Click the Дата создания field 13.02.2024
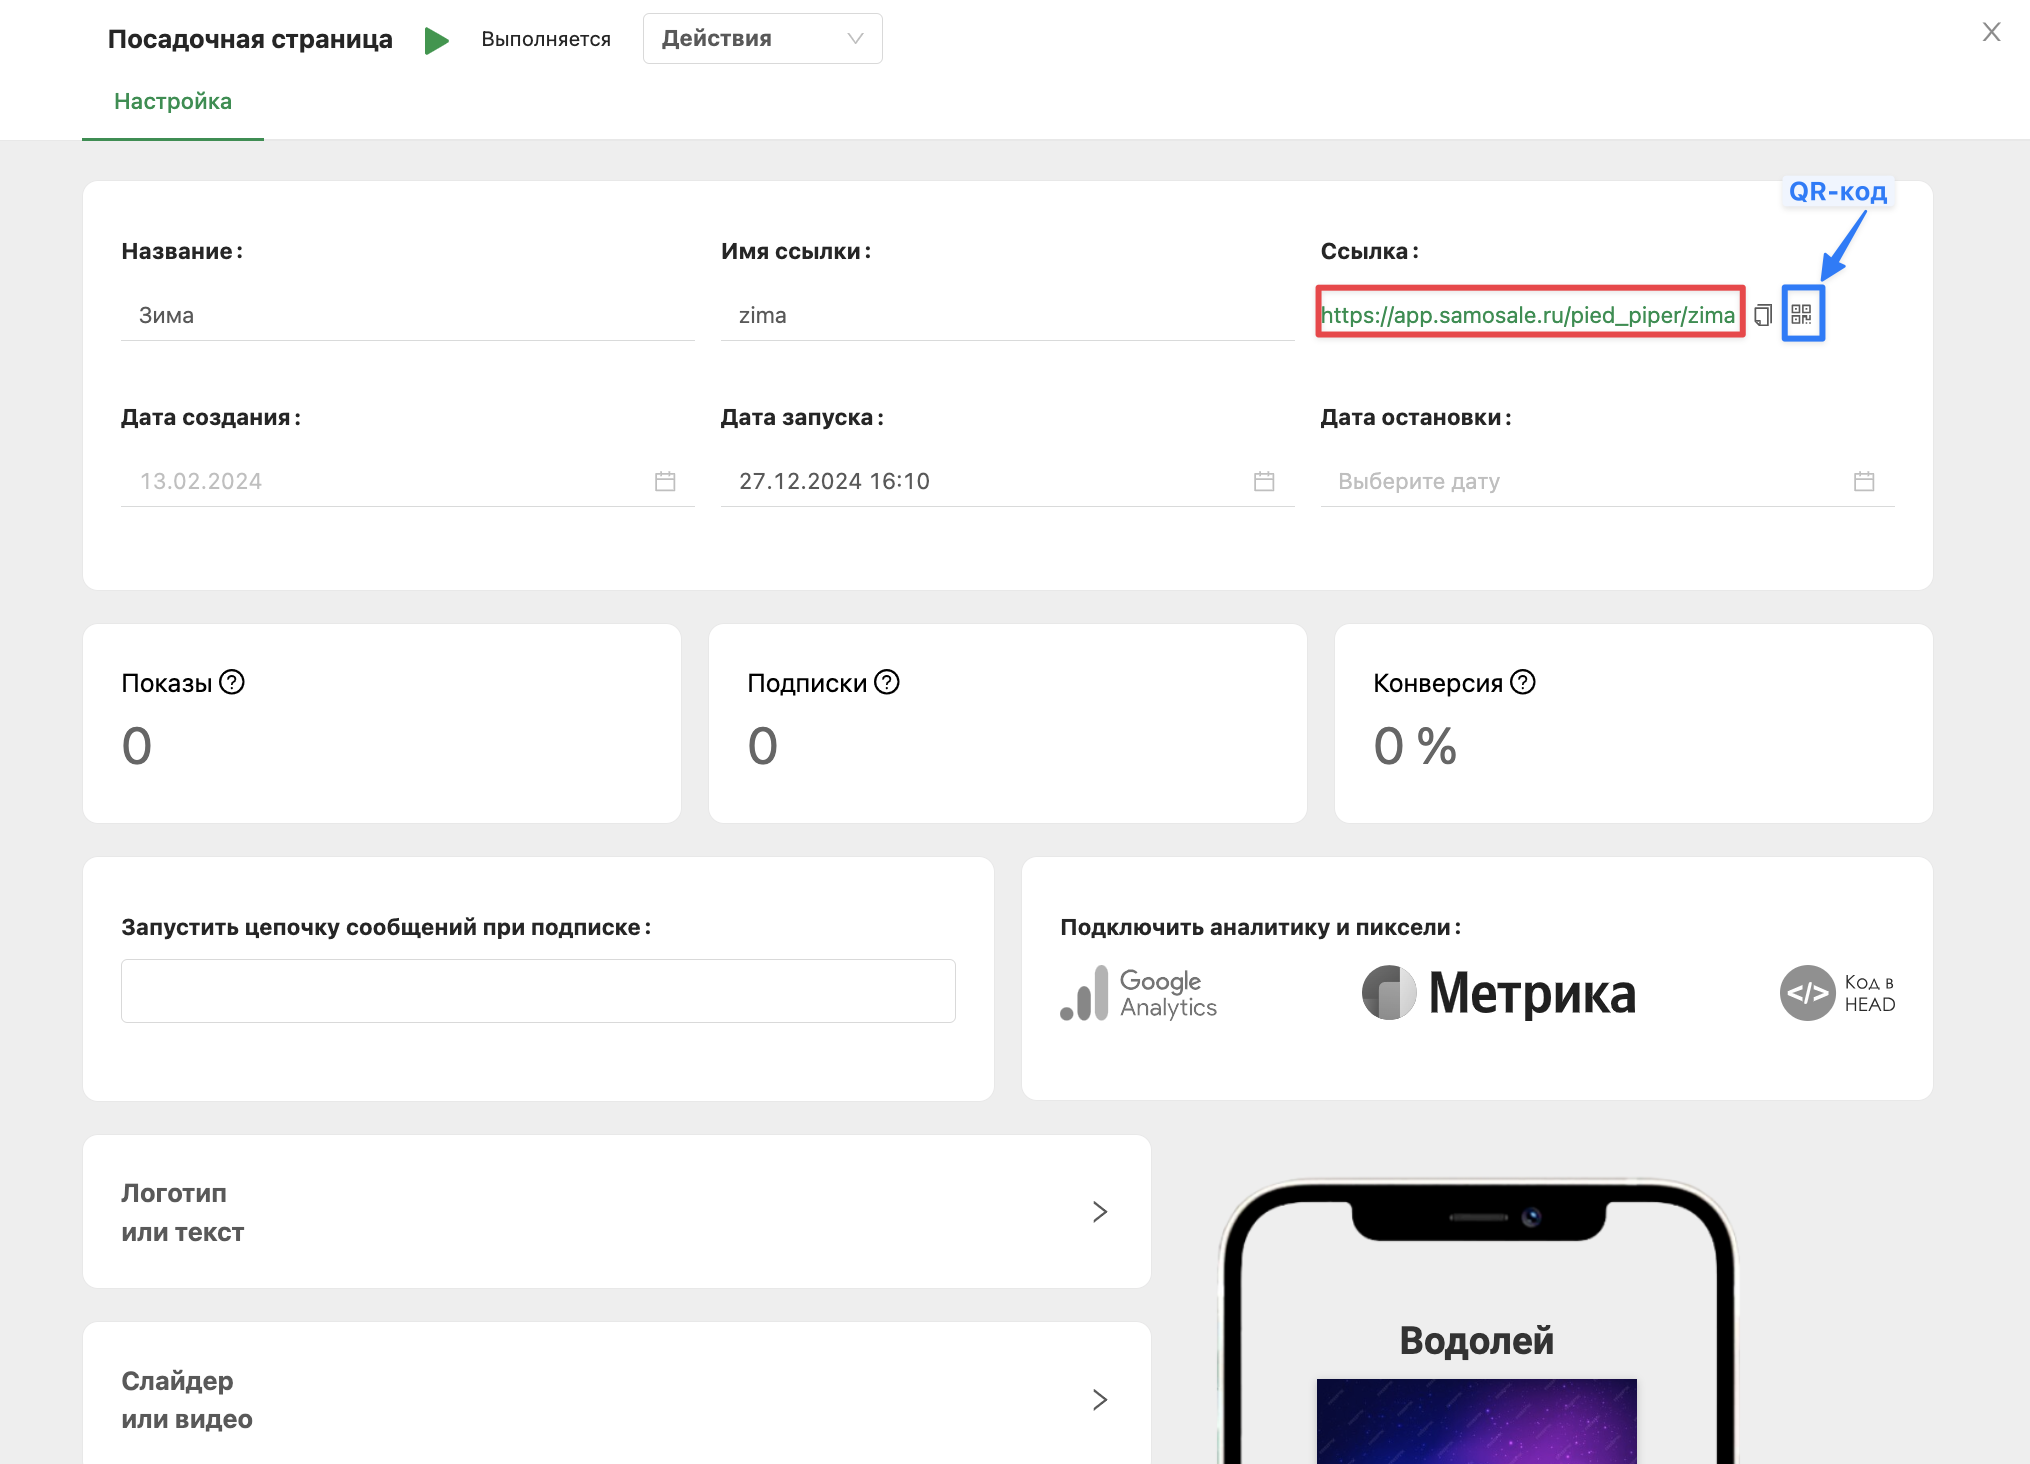This screenshot has height=1464, width=2030. click(407, 481)
